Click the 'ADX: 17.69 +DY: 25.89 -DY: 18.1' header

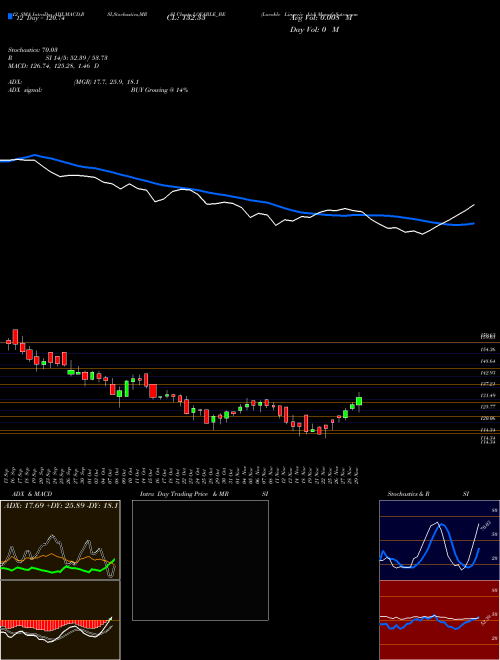61,505
